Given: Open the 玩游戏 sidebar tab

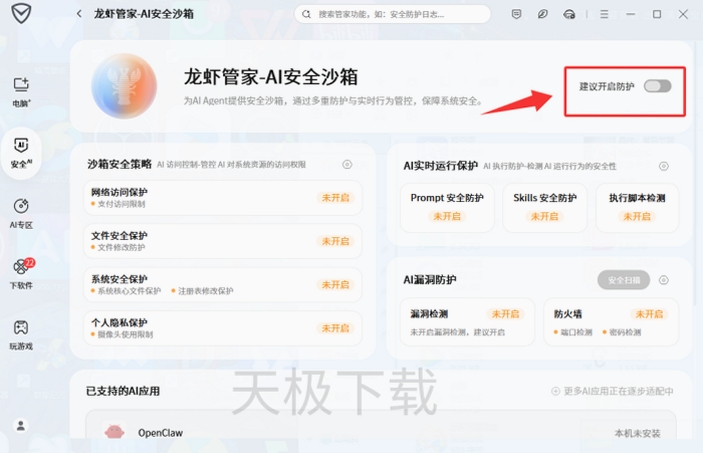Looking at the screenshot, I should pyautogui.click(x=21, y=335).
